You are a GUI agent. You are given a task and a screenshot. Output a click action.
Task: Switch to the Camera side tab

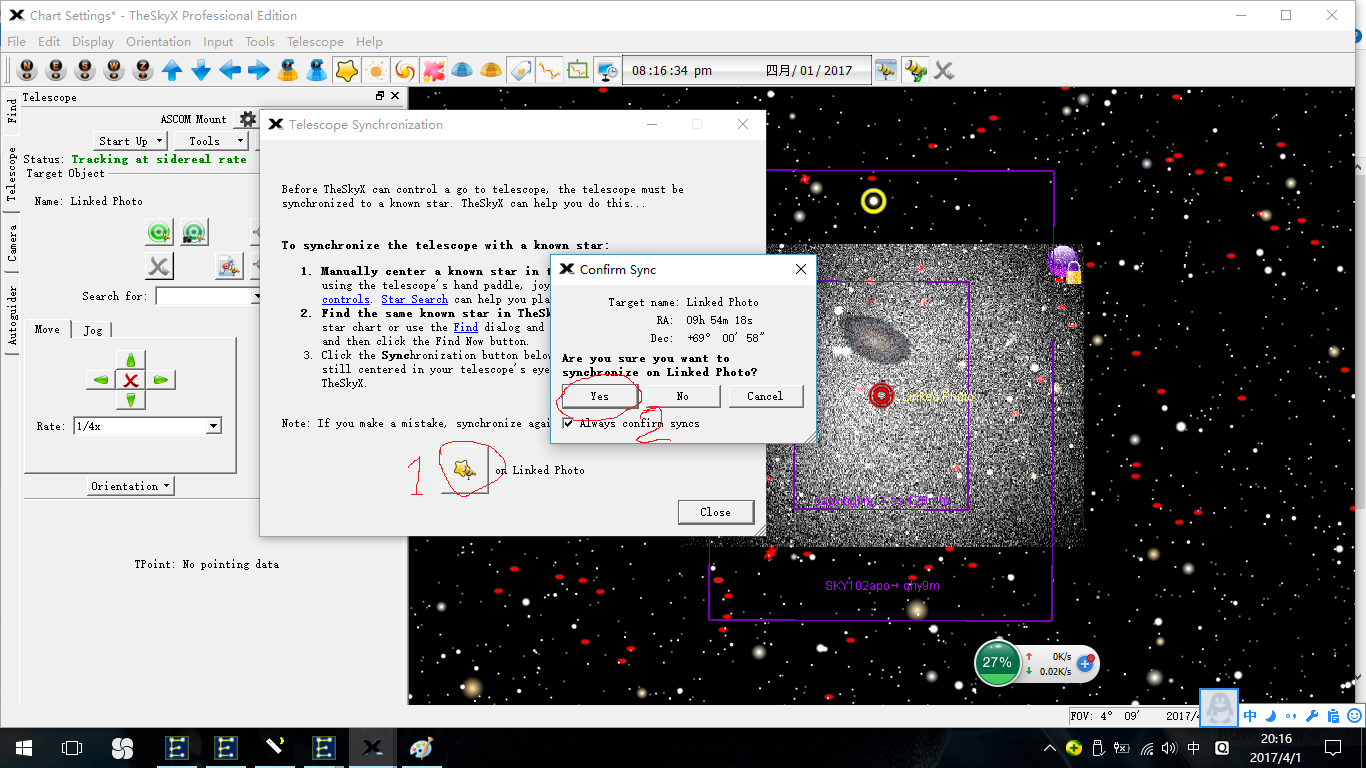click(12, 242)
